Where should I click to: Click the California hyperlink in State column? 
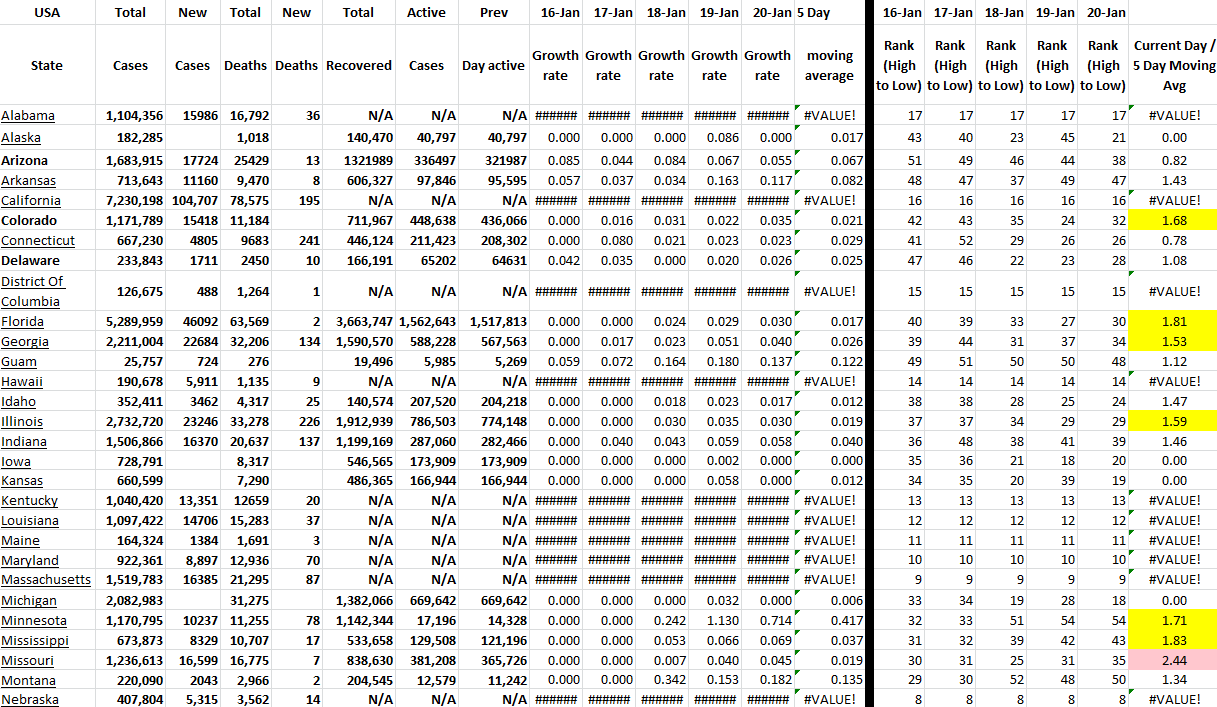pyautogui.click(x=31, y=201)
